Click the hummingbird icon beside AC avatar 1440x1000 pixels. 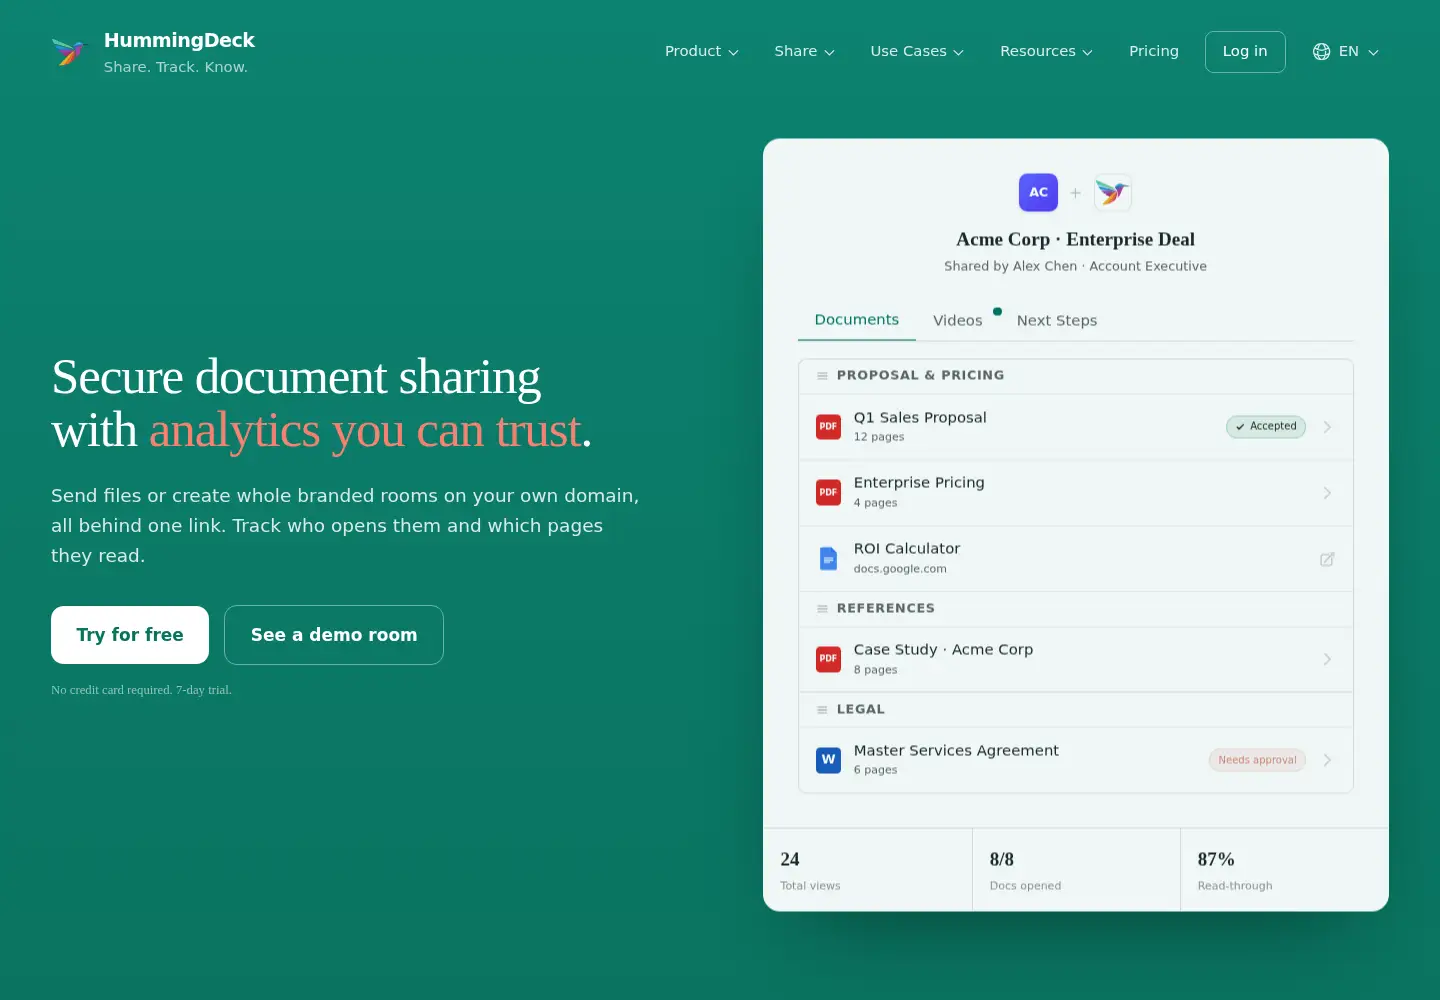coord(1112,192)
